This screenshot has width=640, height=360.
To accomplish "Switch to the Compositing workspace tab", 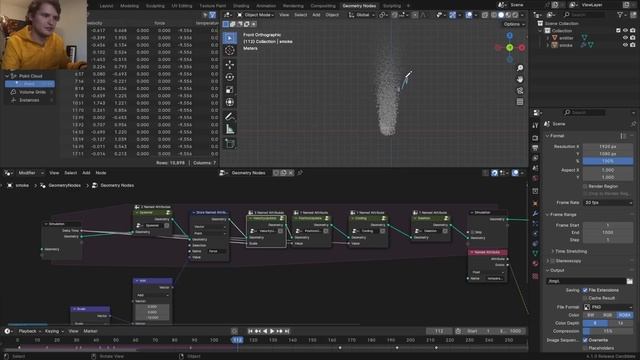I will click(x=323, y=6).
